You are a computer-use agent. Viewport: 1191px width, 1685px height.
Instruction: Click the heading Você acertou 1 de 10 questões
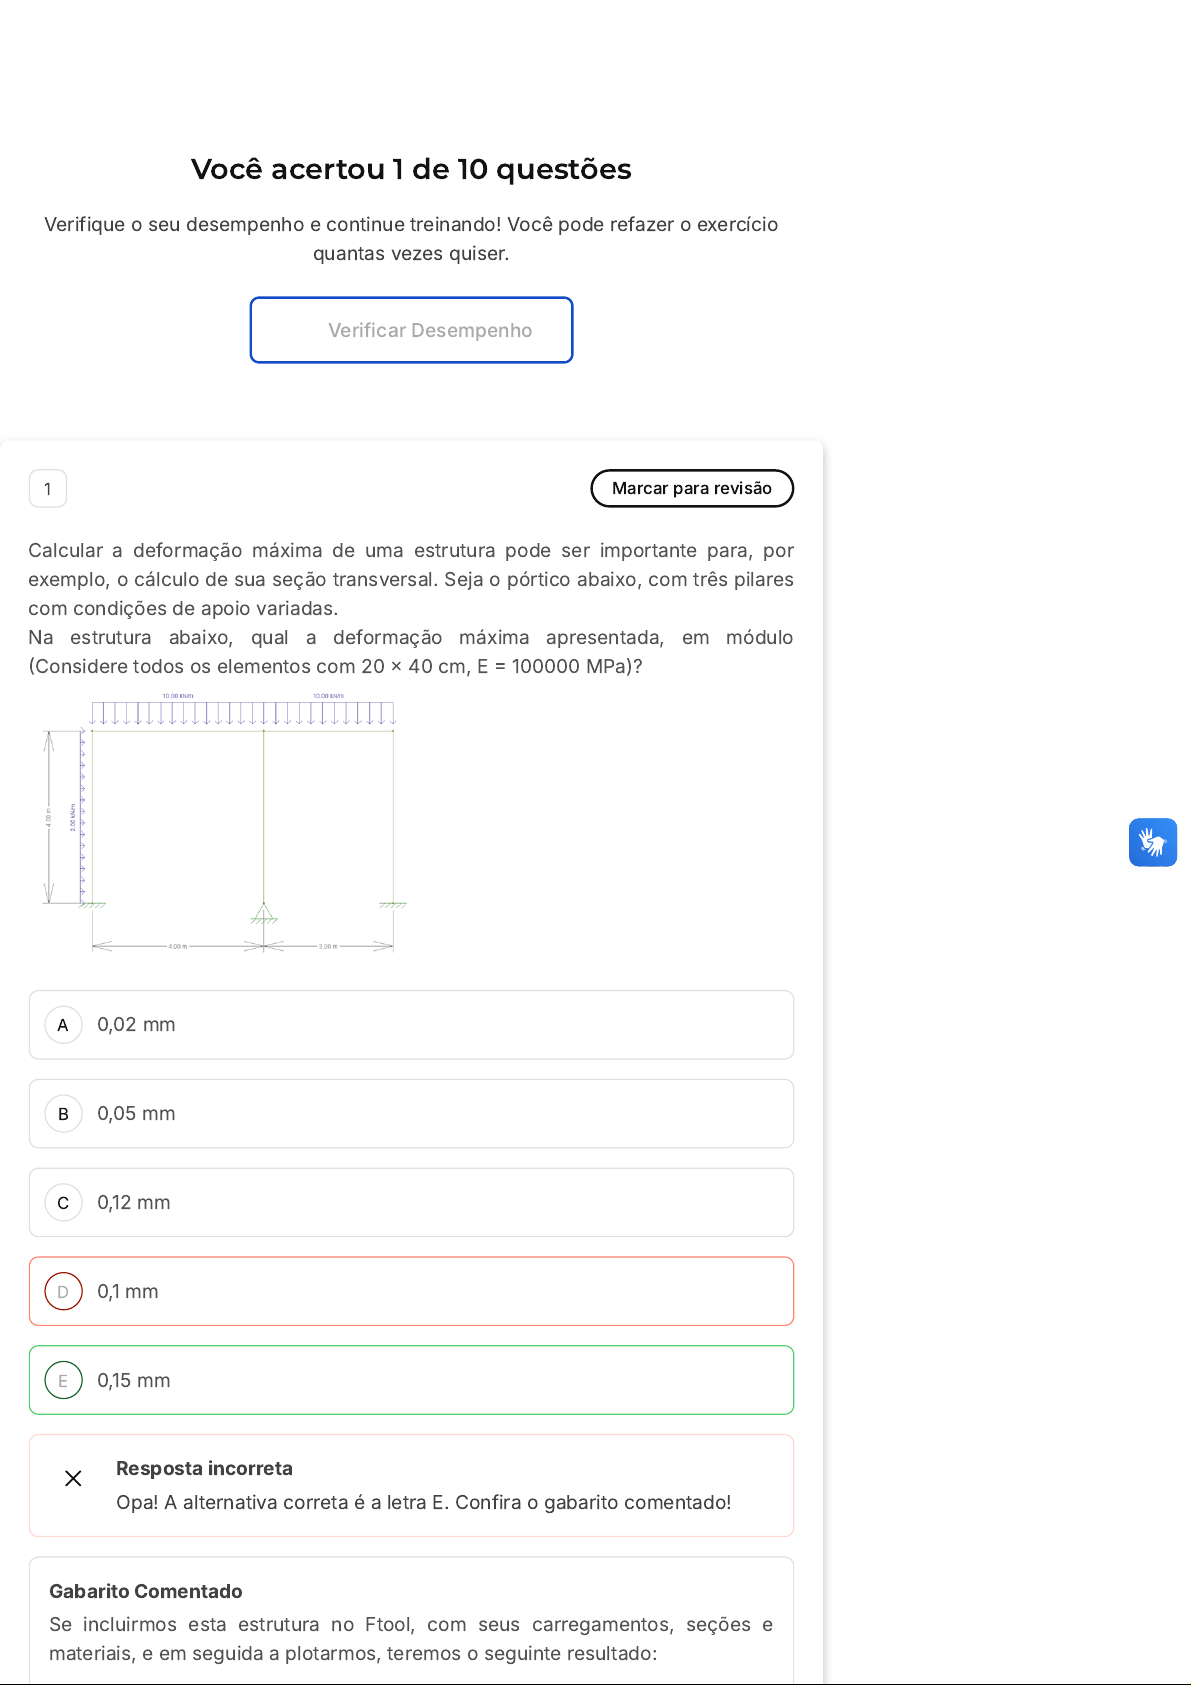coord(411,169)
